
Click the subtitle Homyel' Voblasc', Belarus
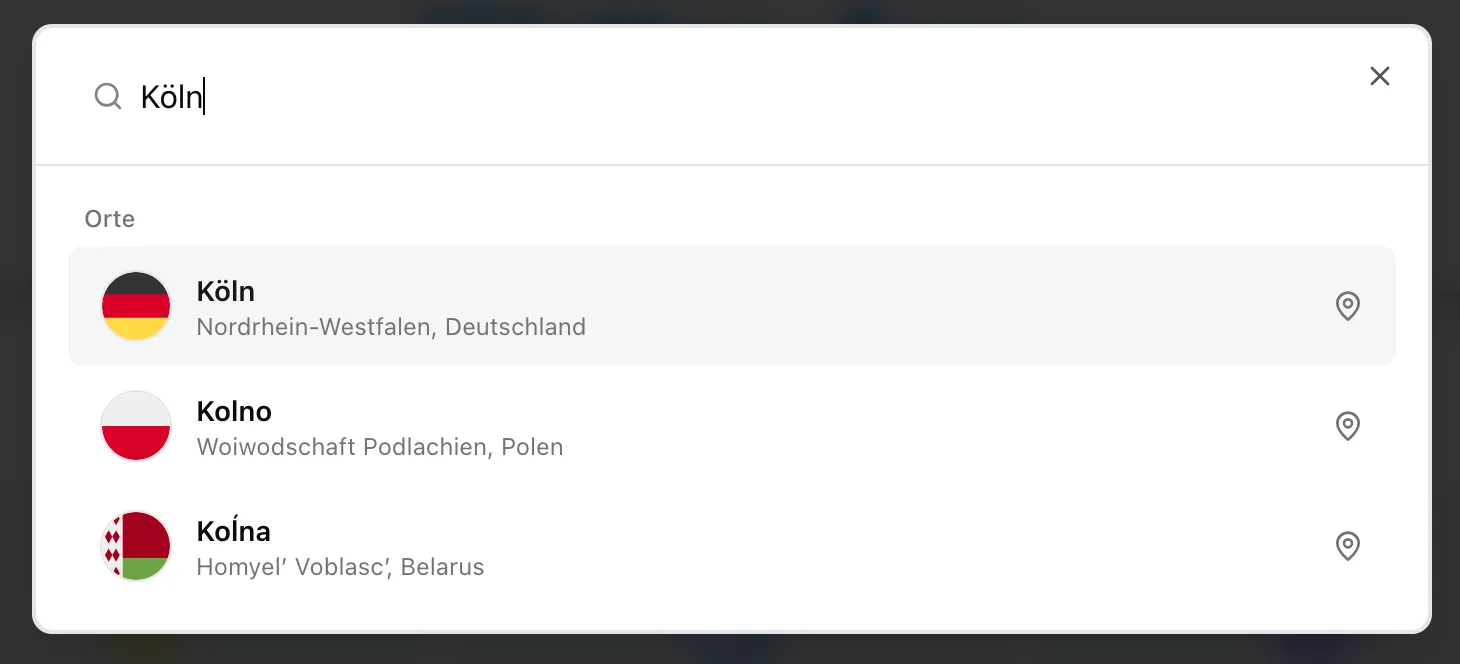(340, 566)
